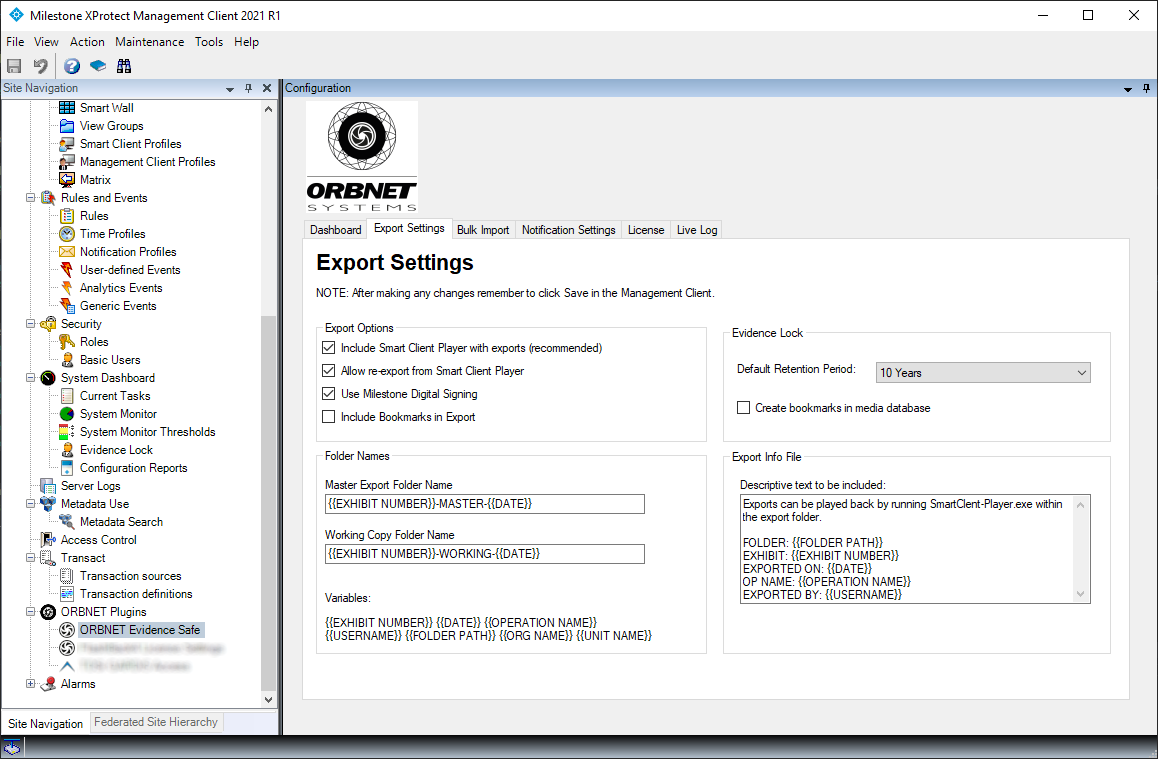Click the Undo toolbar icon

[40, 66]
